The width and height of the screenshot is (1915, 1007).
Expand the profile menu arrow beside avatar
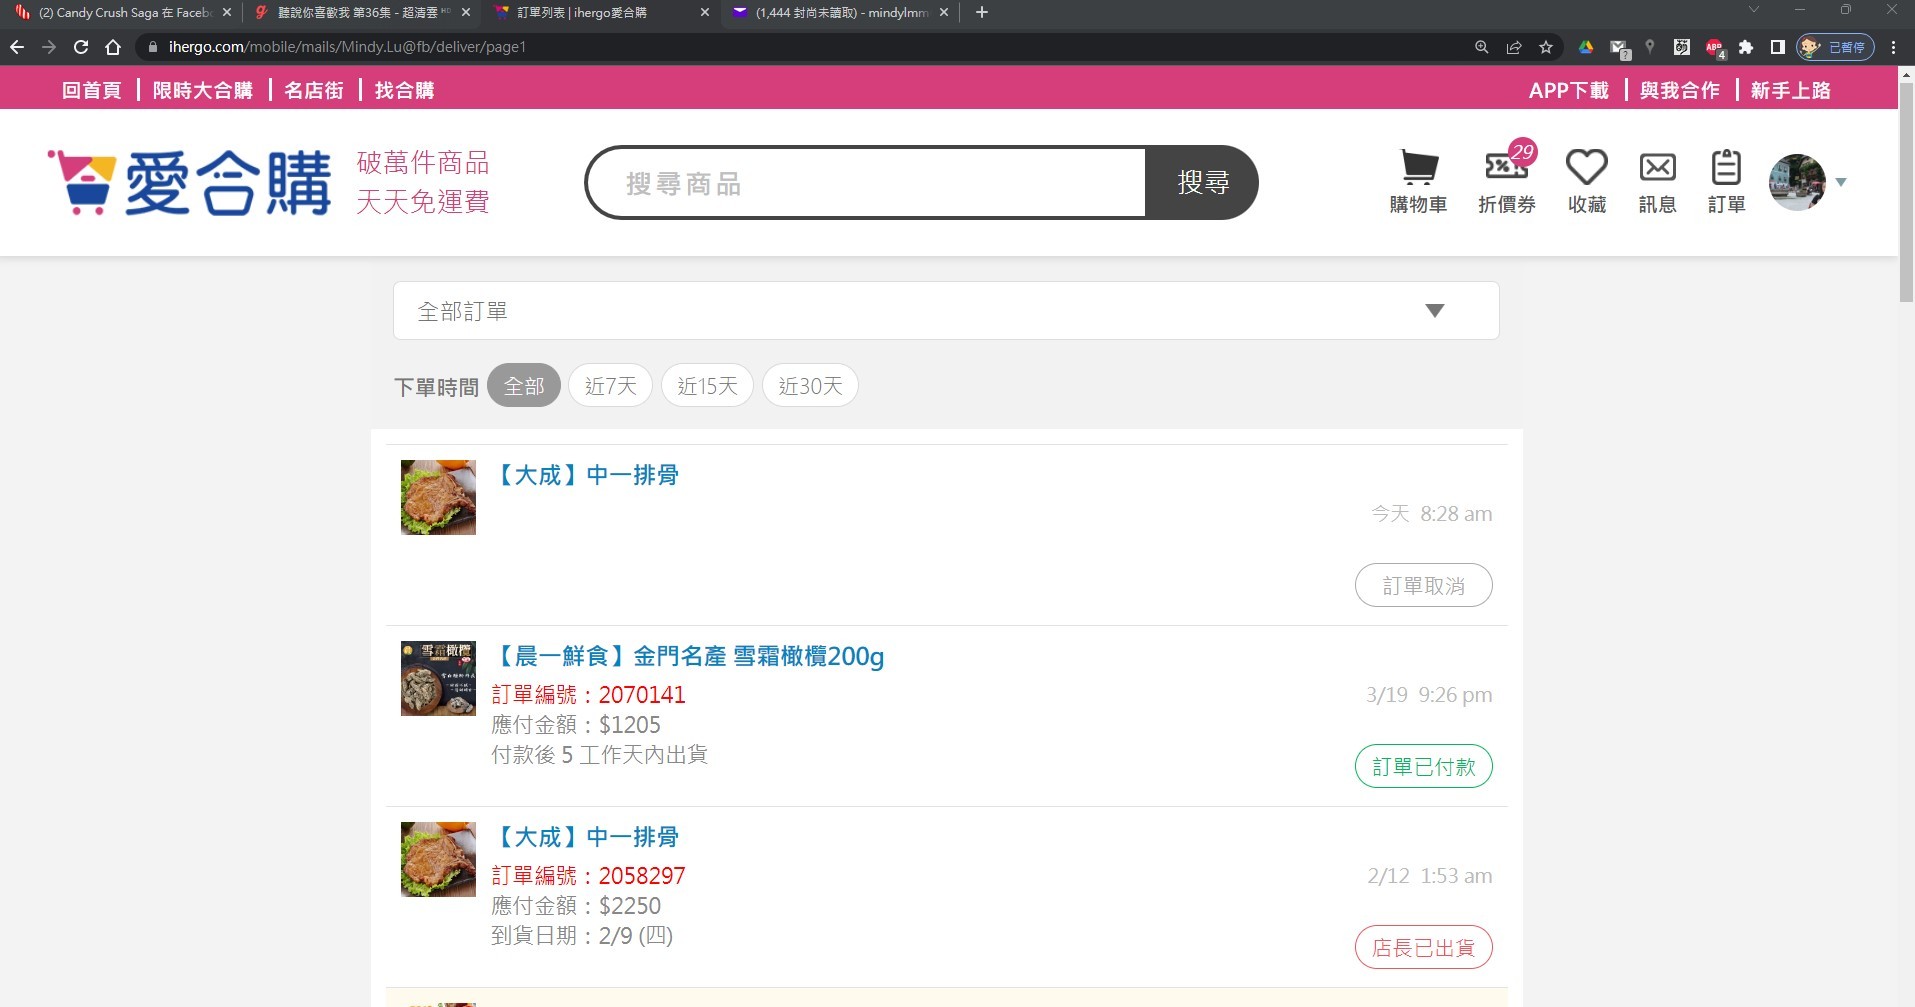[x=1841, y=182]
